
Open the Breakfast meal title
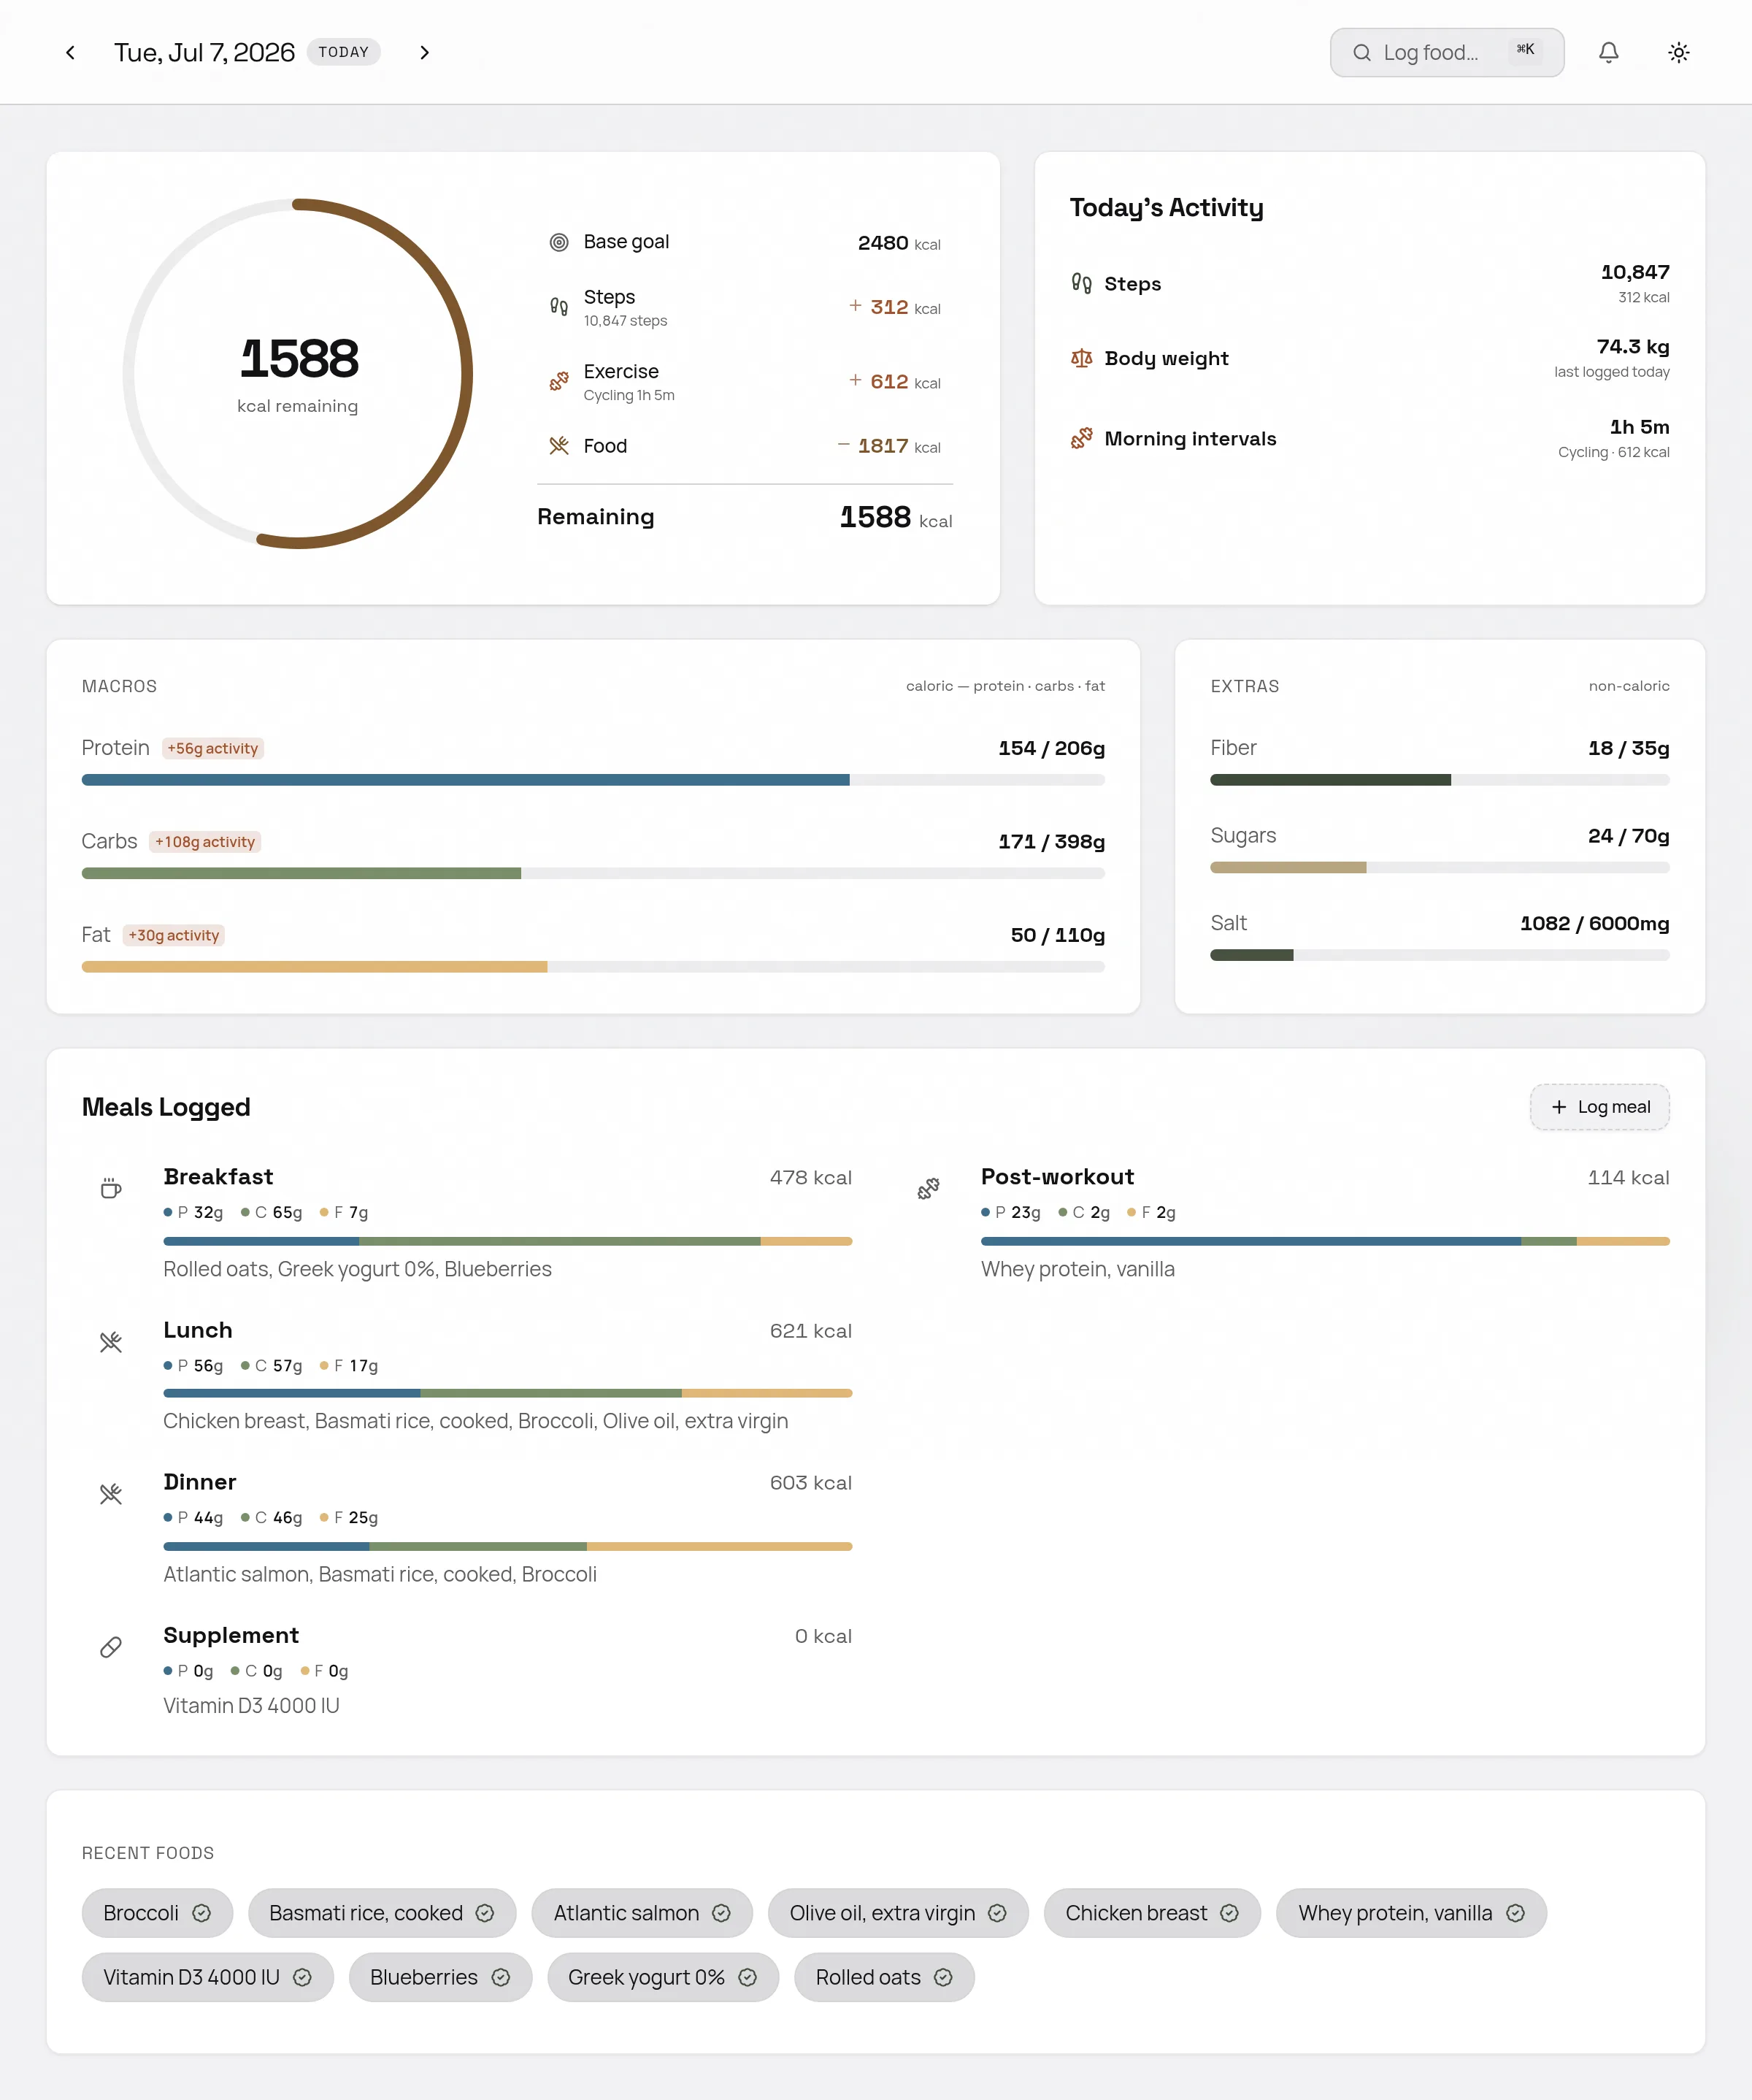point(218,1176)
